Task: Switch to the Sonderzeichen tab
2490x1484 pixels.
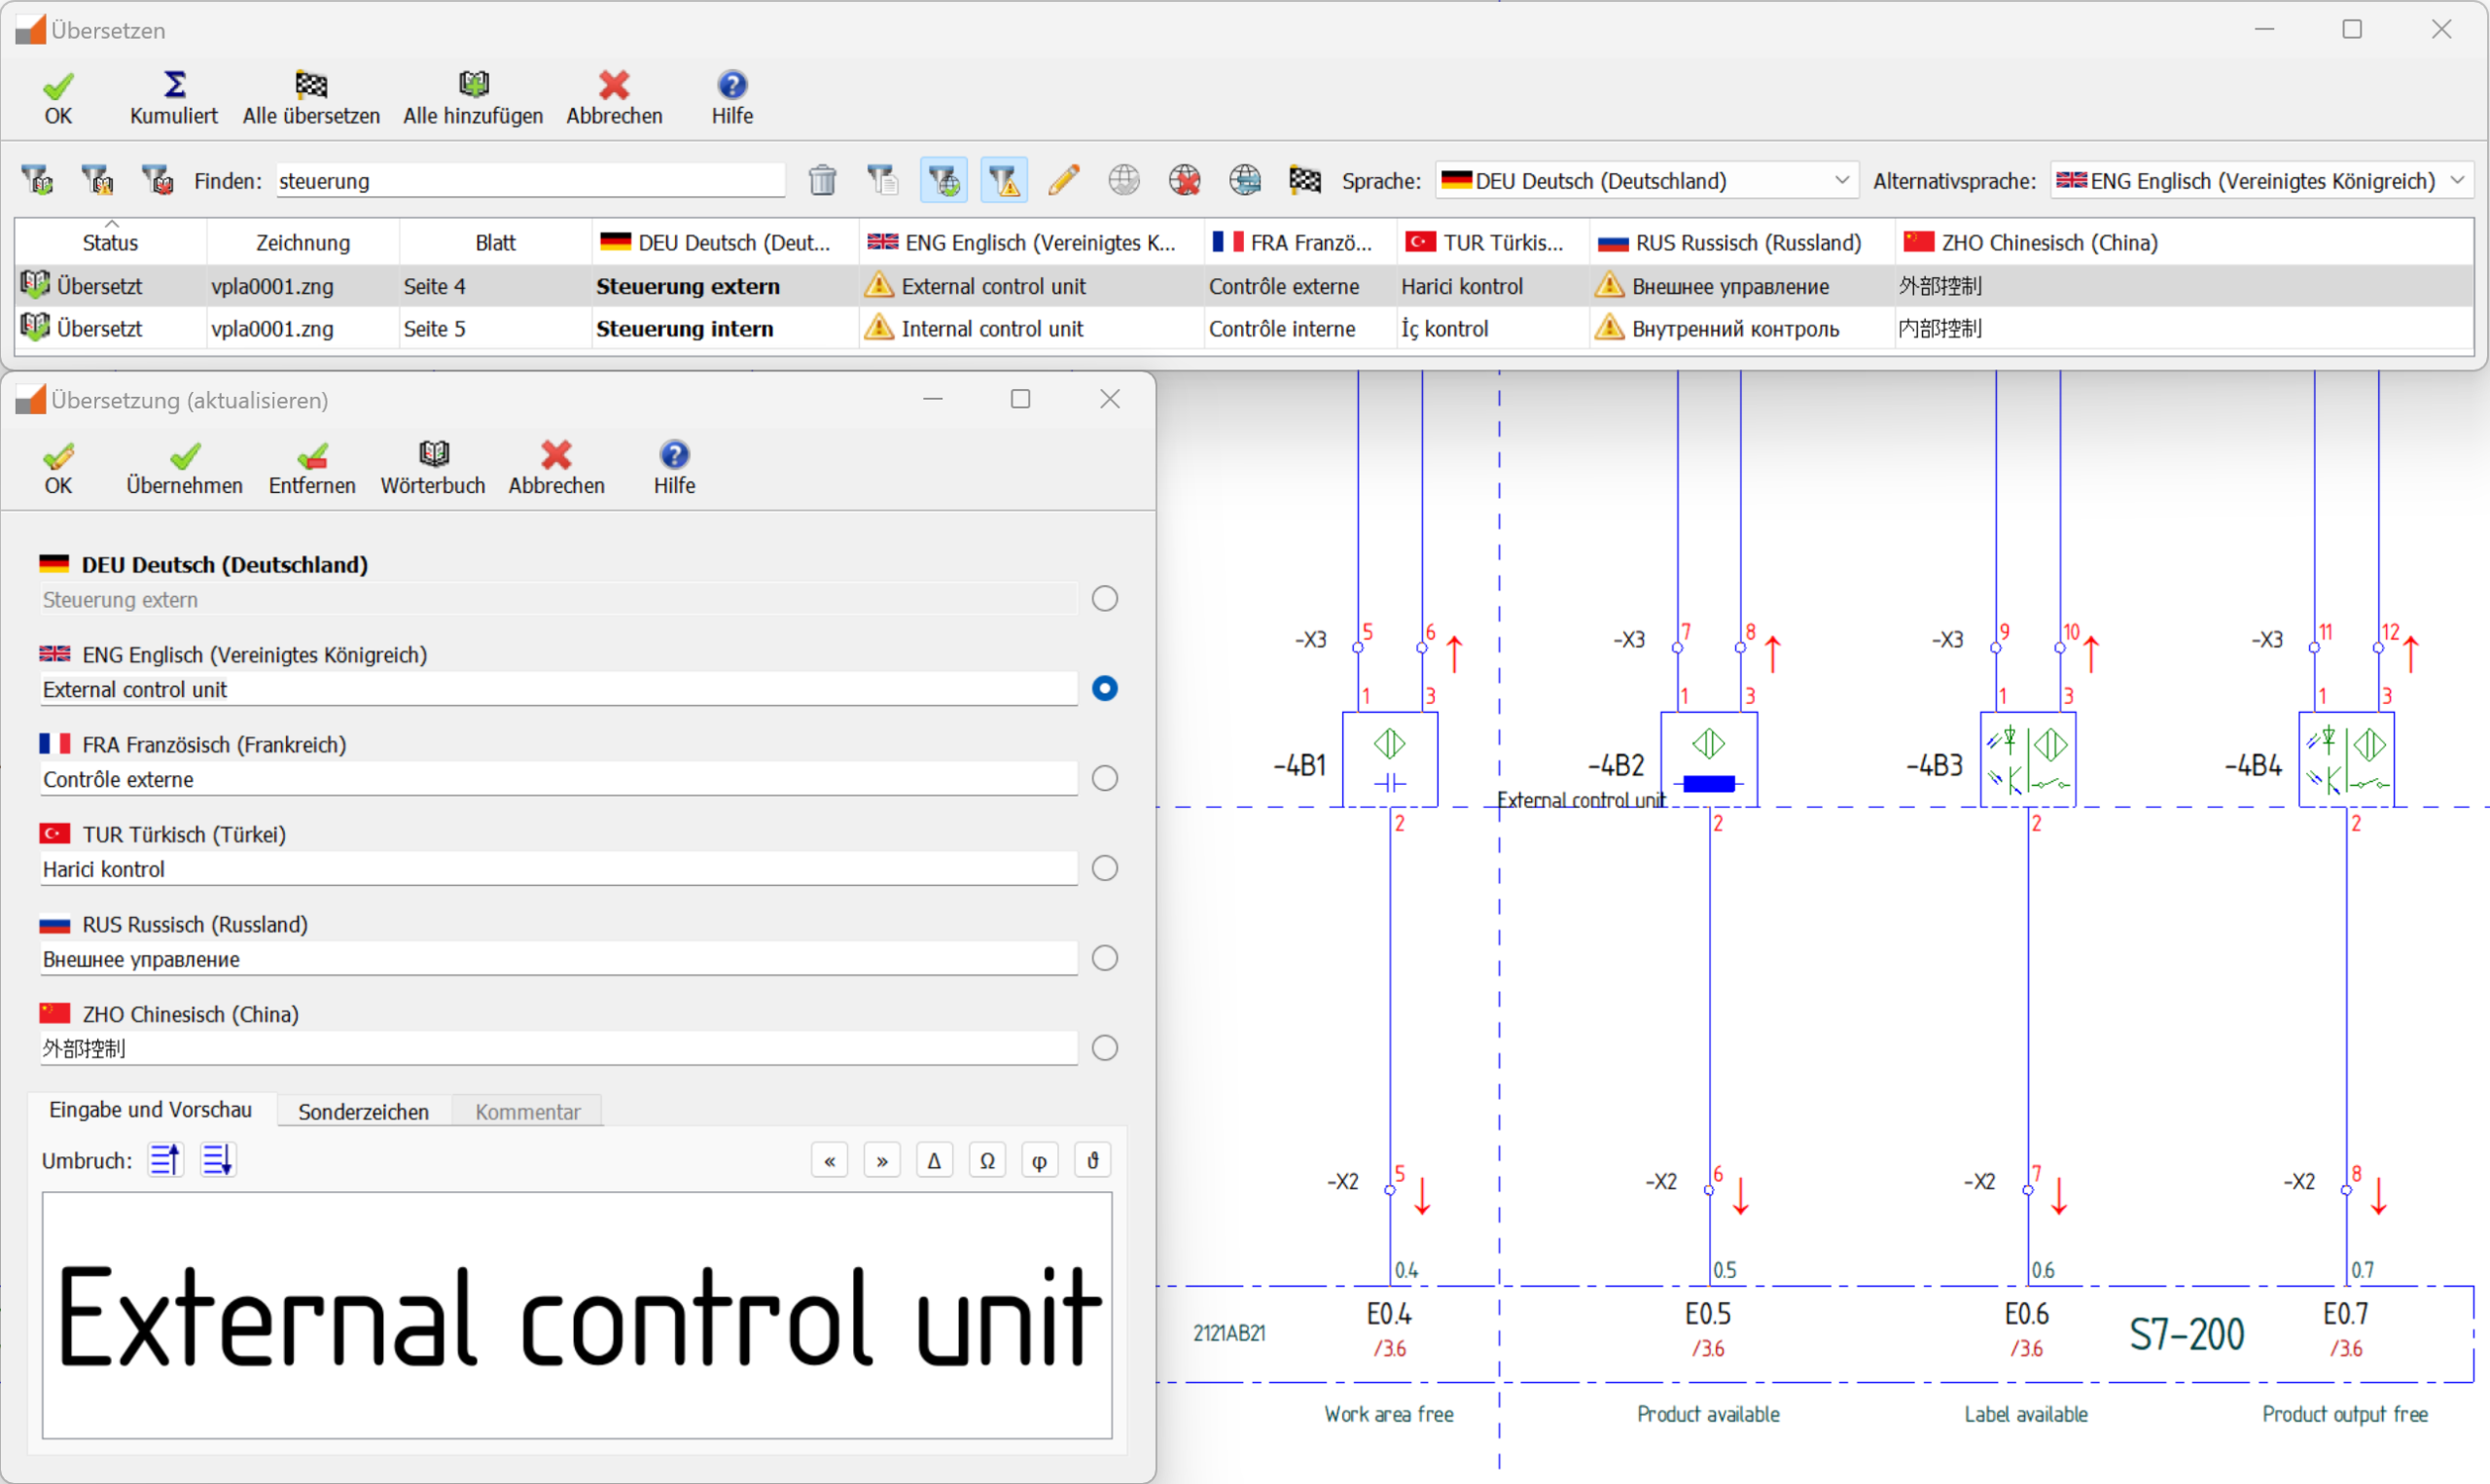Action: tap(363, 1112)
